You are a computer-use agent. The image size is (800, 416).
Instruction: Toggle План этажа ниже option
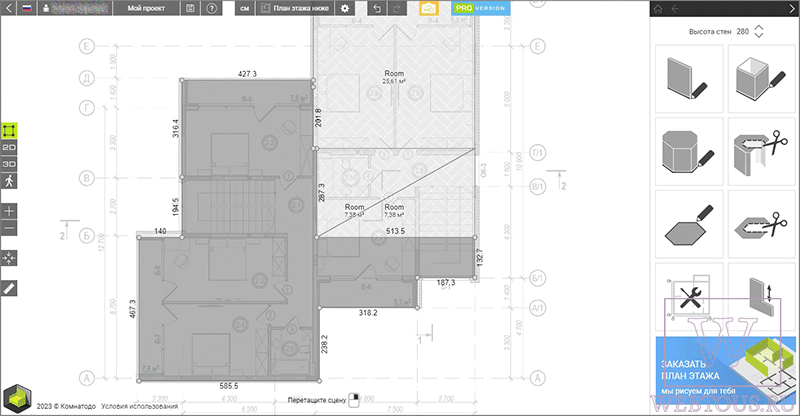295,8
